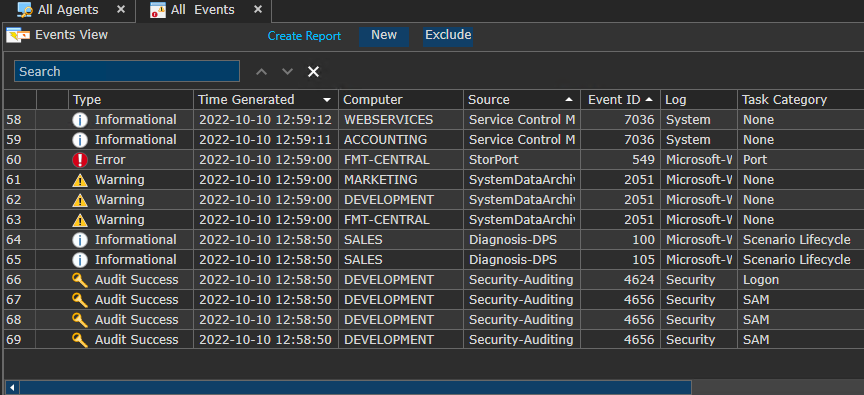Click the Informational icon in row 58
This screenshot has width=864, height=395.
(x=80, y=120)
